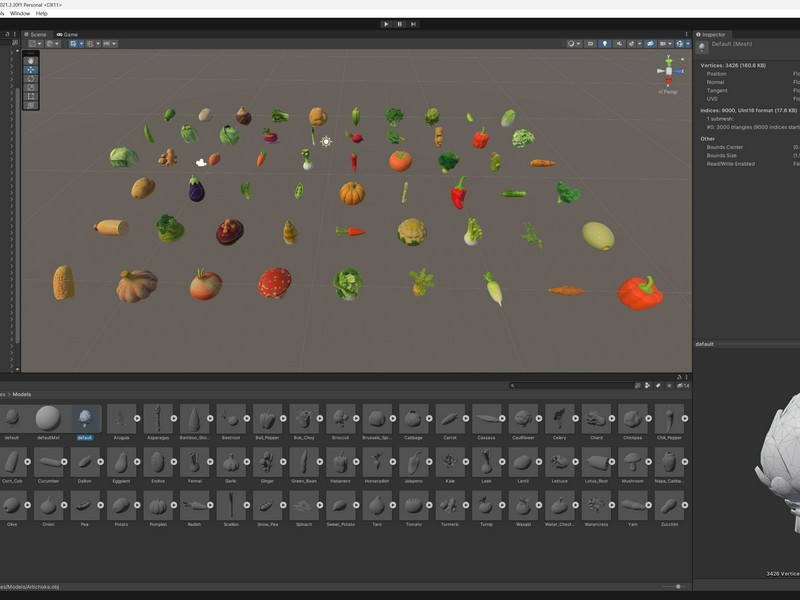Viewport: 800px width, 600px height.
Task: Select the Inspector tab
Action: pos(711,34)
